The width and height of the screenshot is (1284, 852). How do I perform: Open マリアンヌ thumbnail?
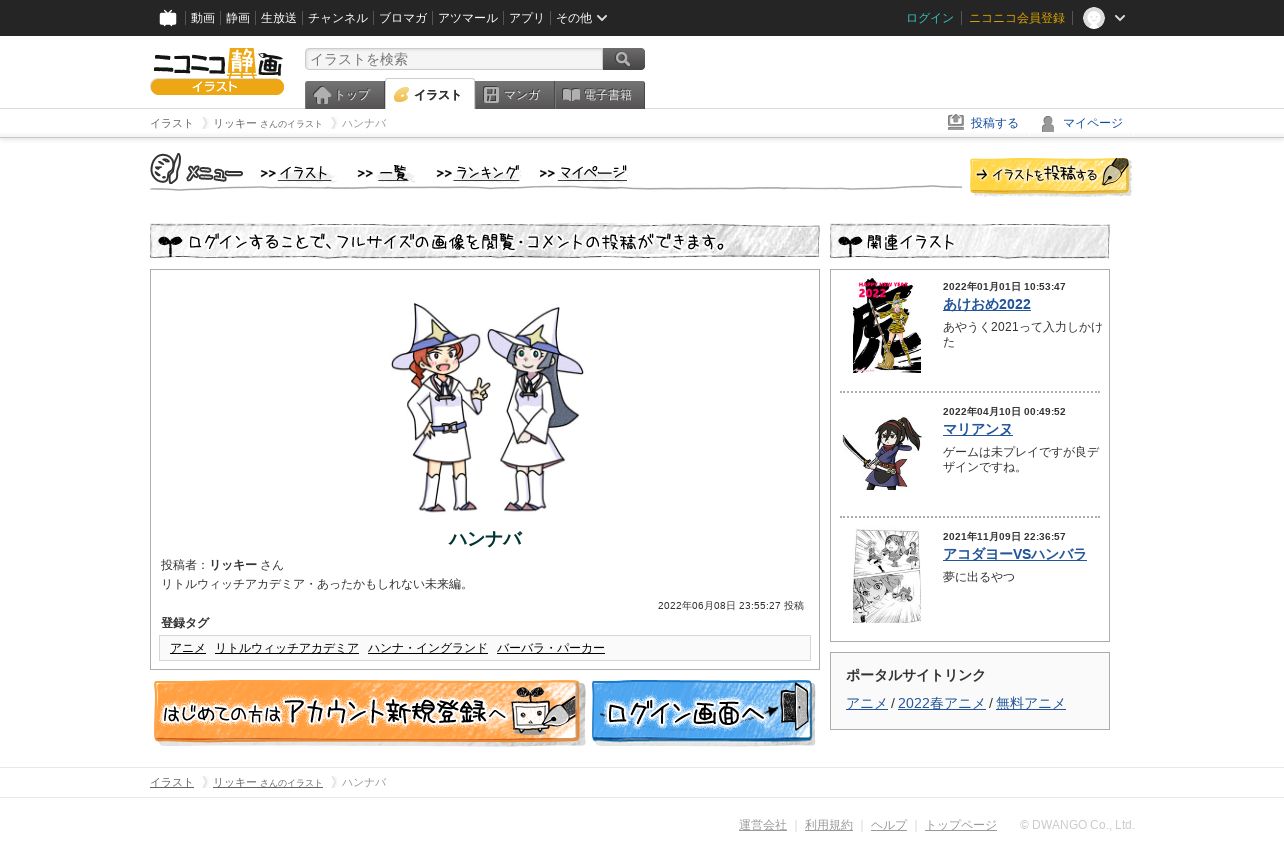click(x=881, y=452)
